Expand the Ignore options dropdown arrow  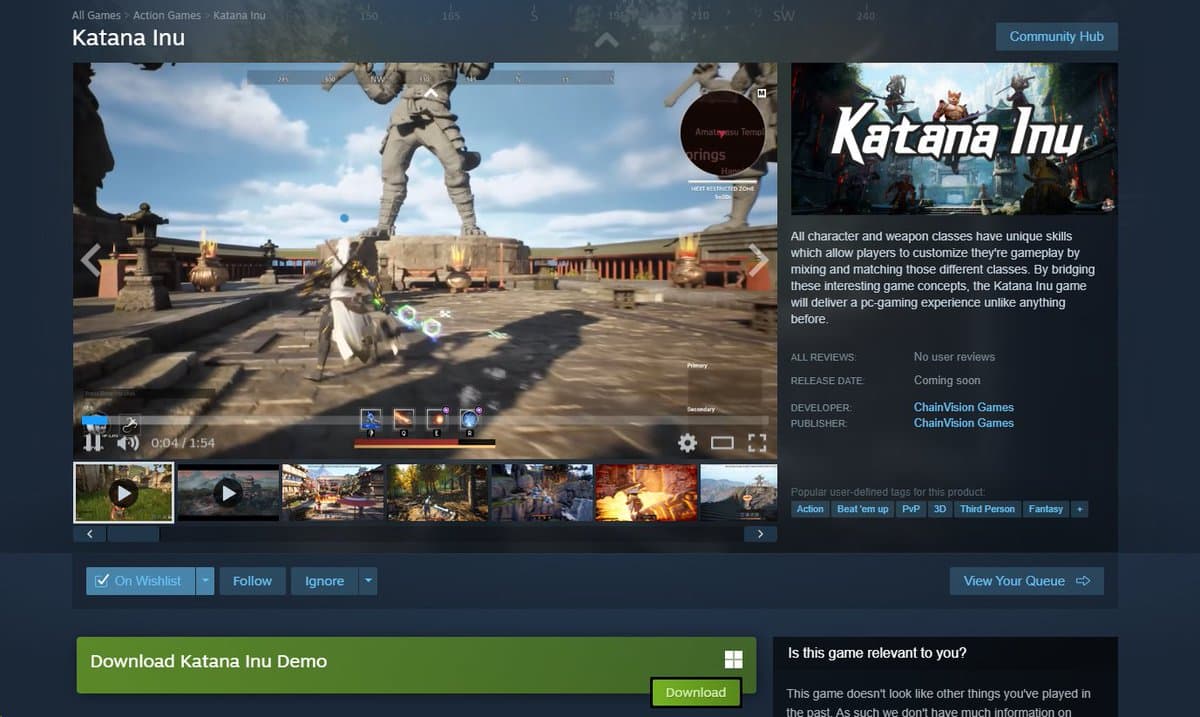point(368,581)
